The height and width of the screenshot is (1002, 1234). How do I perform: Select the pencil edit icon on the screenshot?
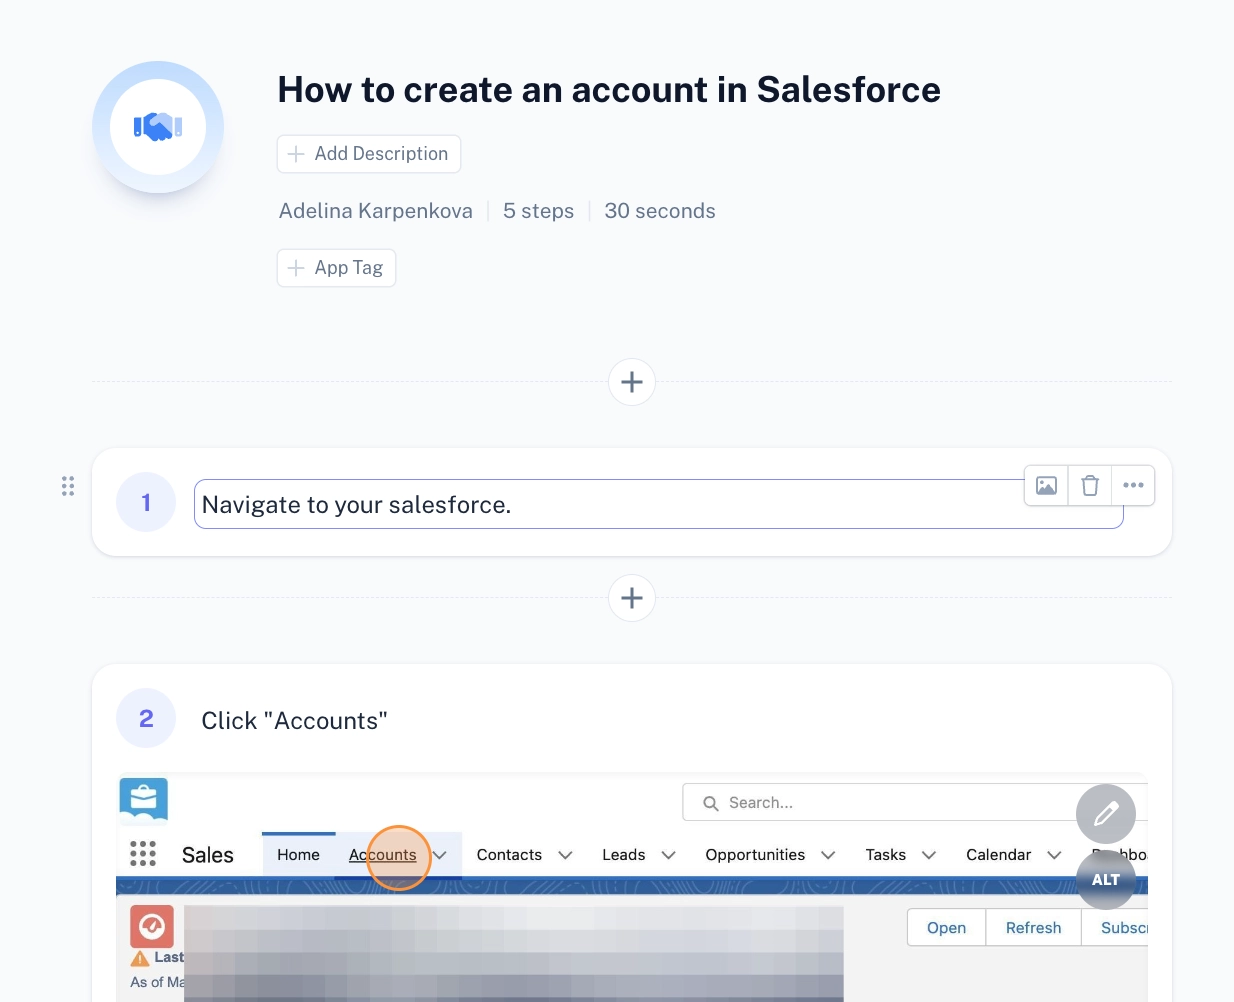click(x=1105, y=814)
